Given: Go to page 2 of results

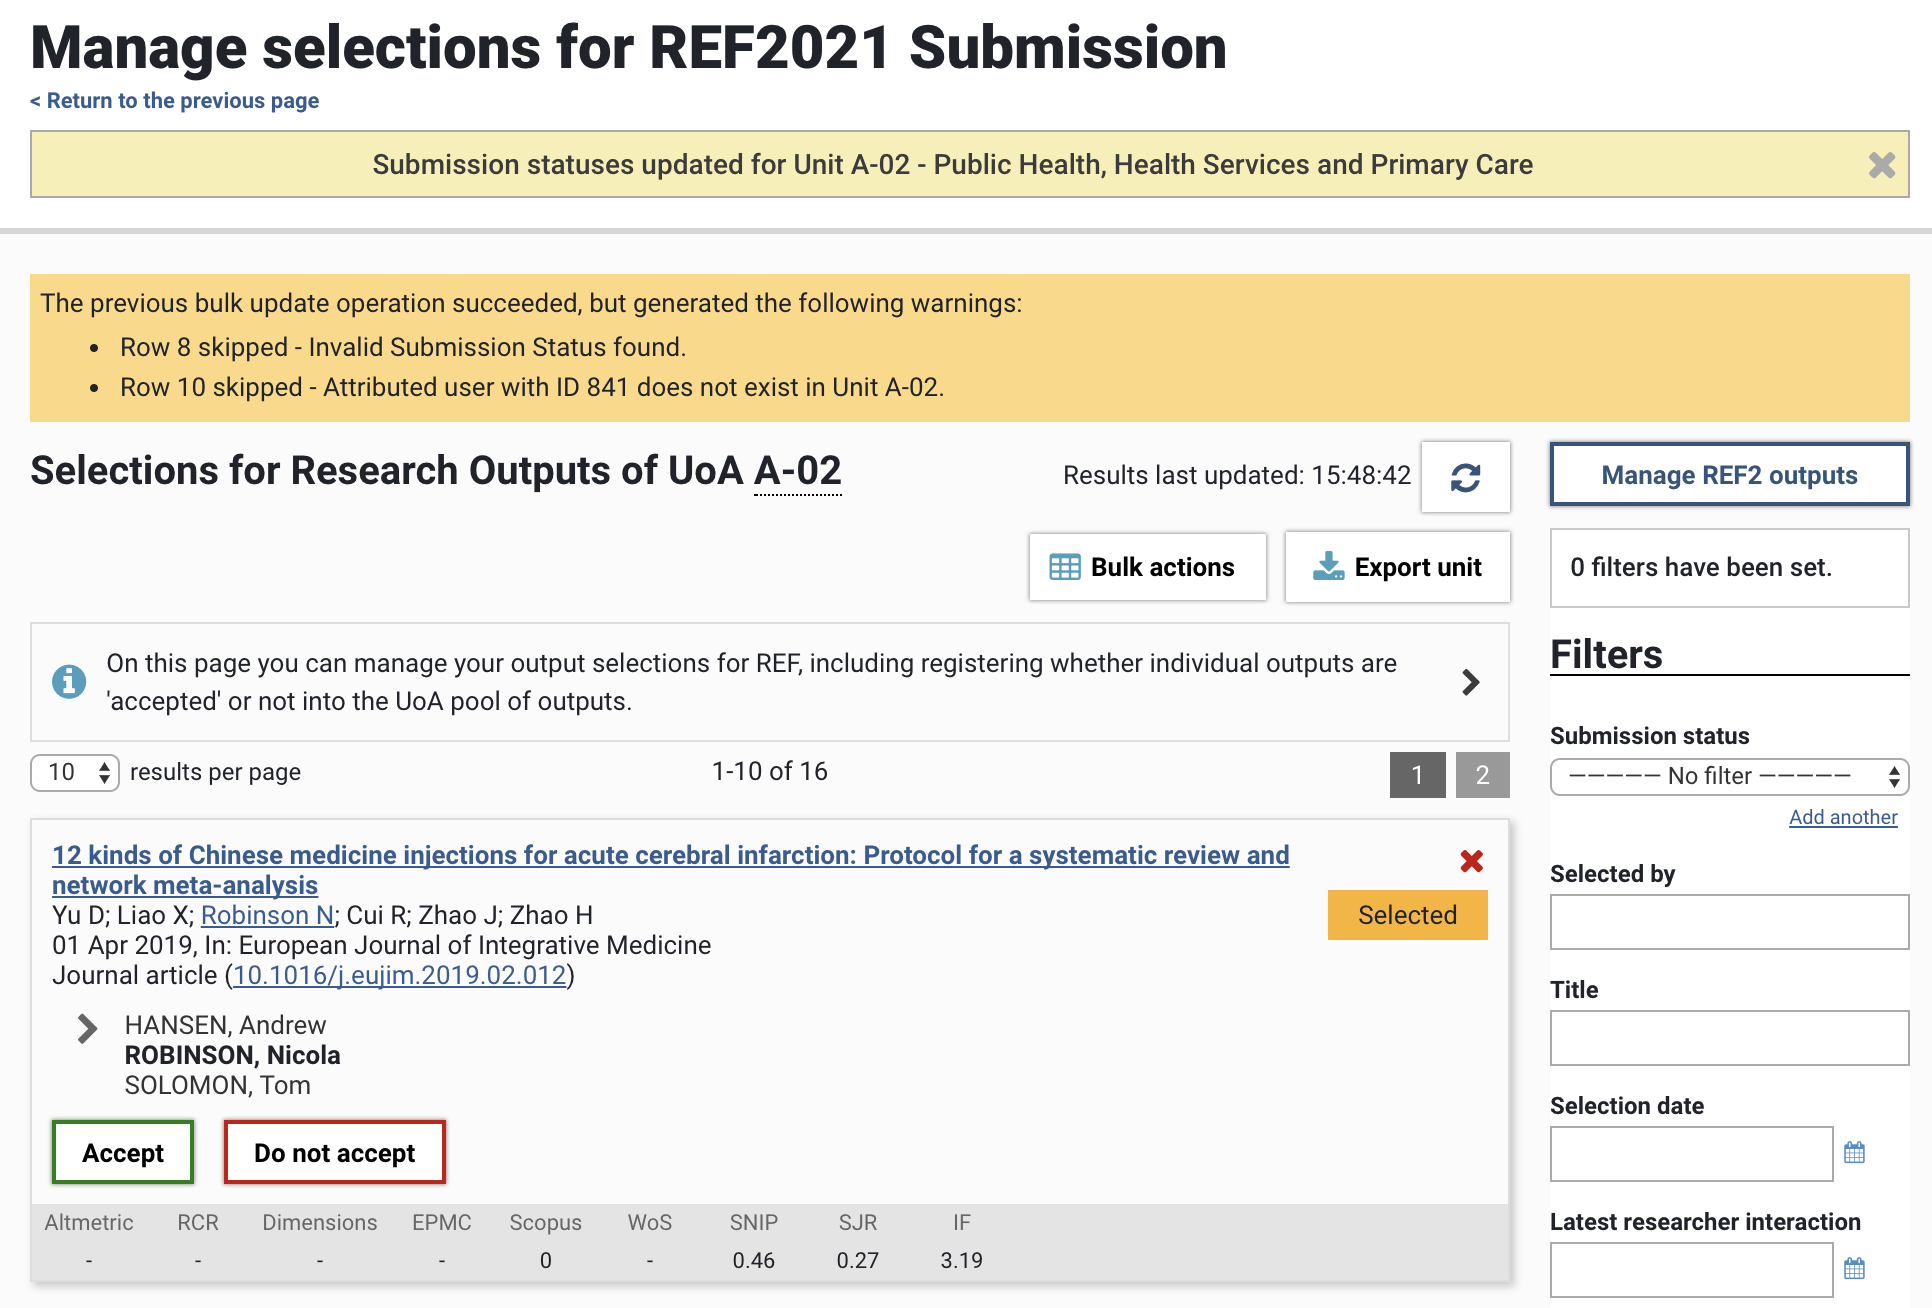Looking at the screenshot, I should [1482, 775].
